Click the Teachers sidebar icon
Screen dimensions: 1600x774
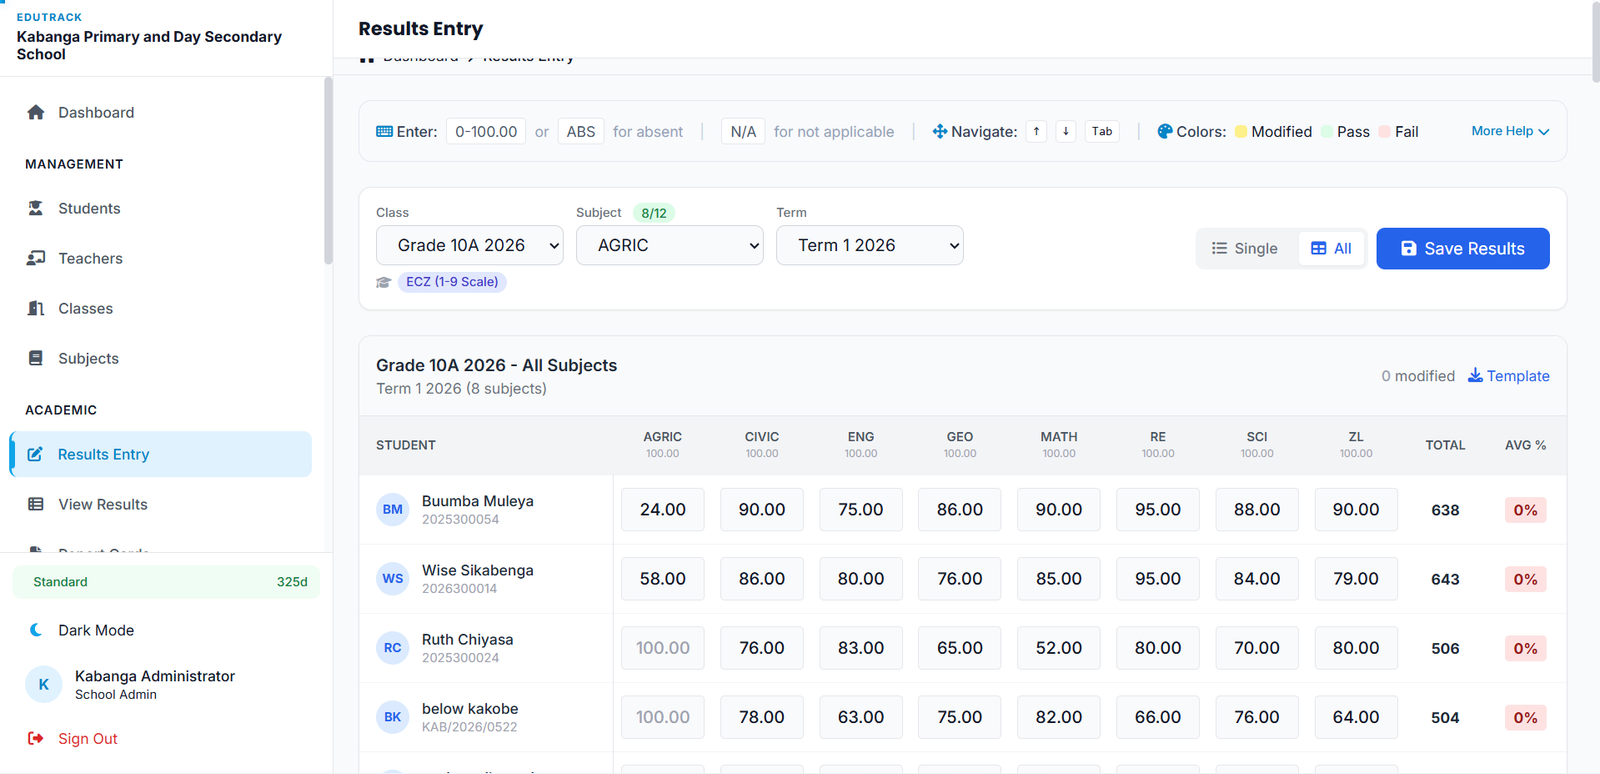tap(36, 258)
